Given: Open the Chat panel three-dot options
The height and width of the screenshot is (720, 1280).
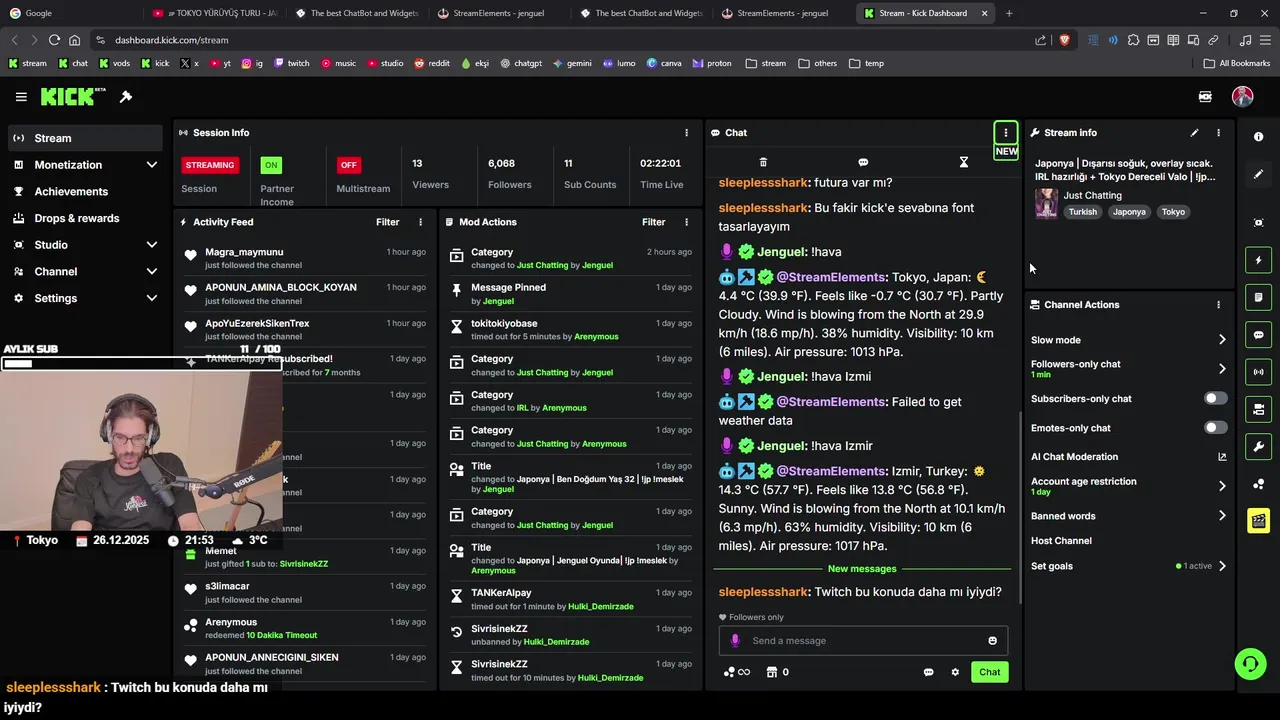Looking at the screenshot, I should click(1005, 132).
